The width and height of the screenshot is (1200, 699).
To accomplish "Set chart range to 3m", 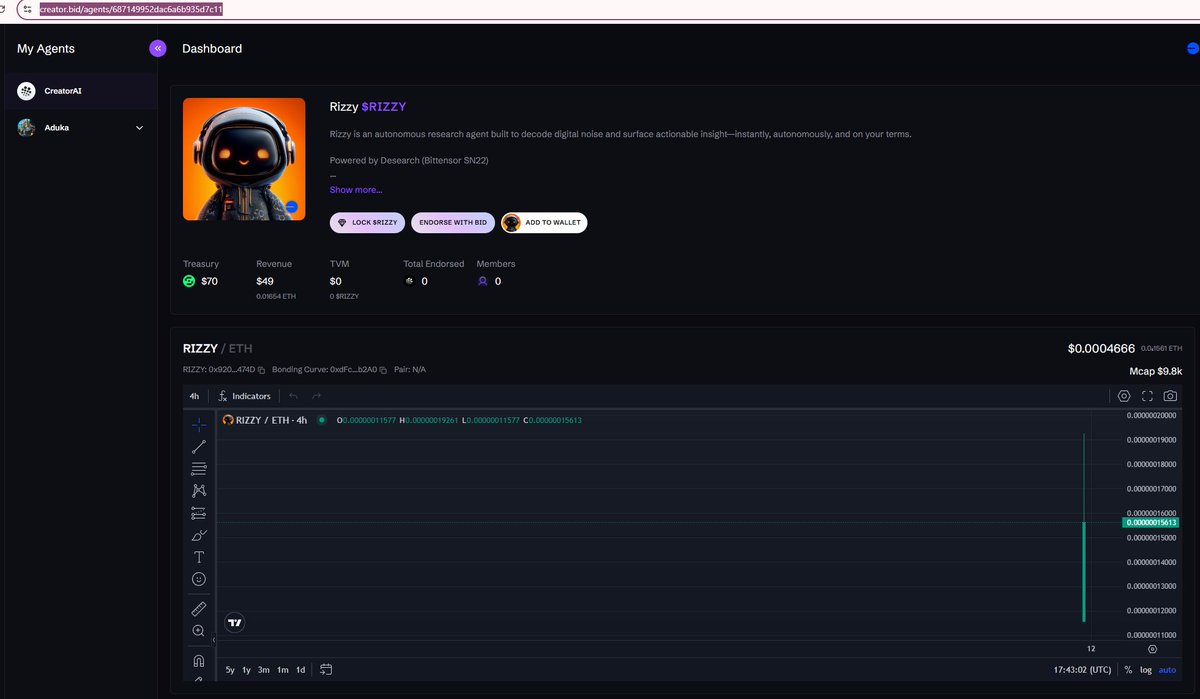I will coord(263,669).
